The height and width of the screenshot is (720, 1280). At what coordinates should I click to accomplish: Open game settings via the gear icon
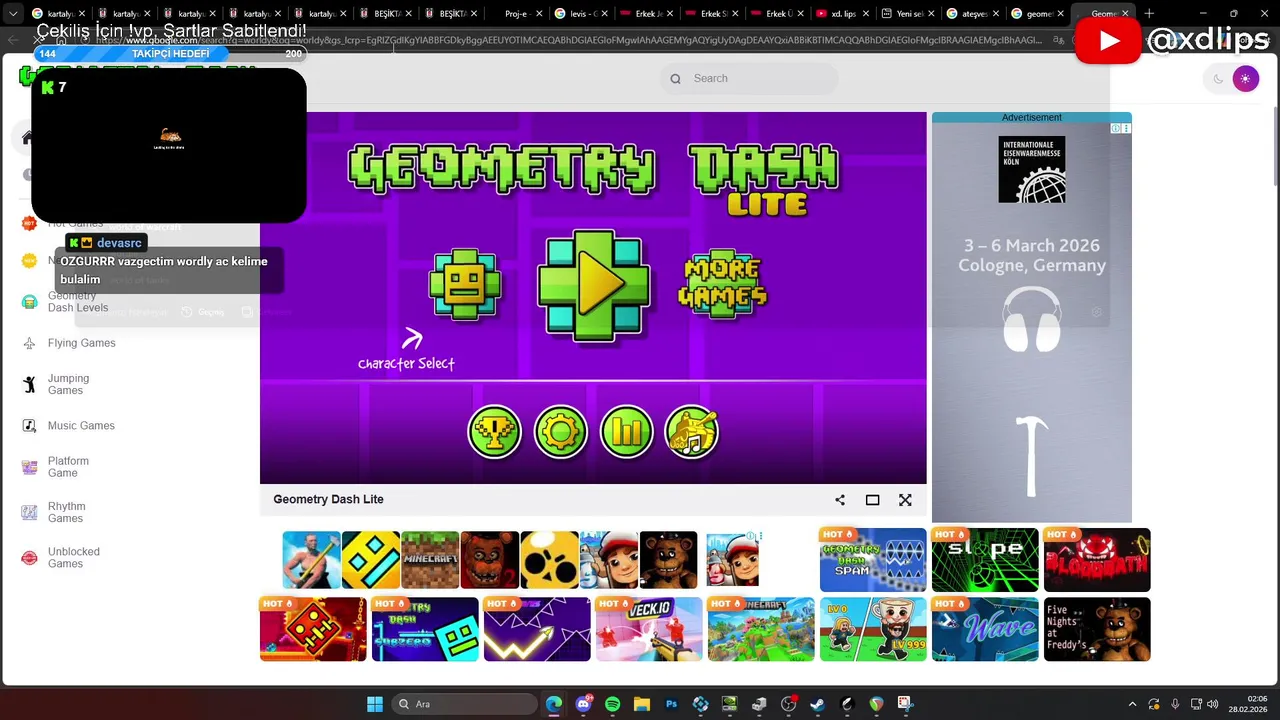(x=560, y=432)
